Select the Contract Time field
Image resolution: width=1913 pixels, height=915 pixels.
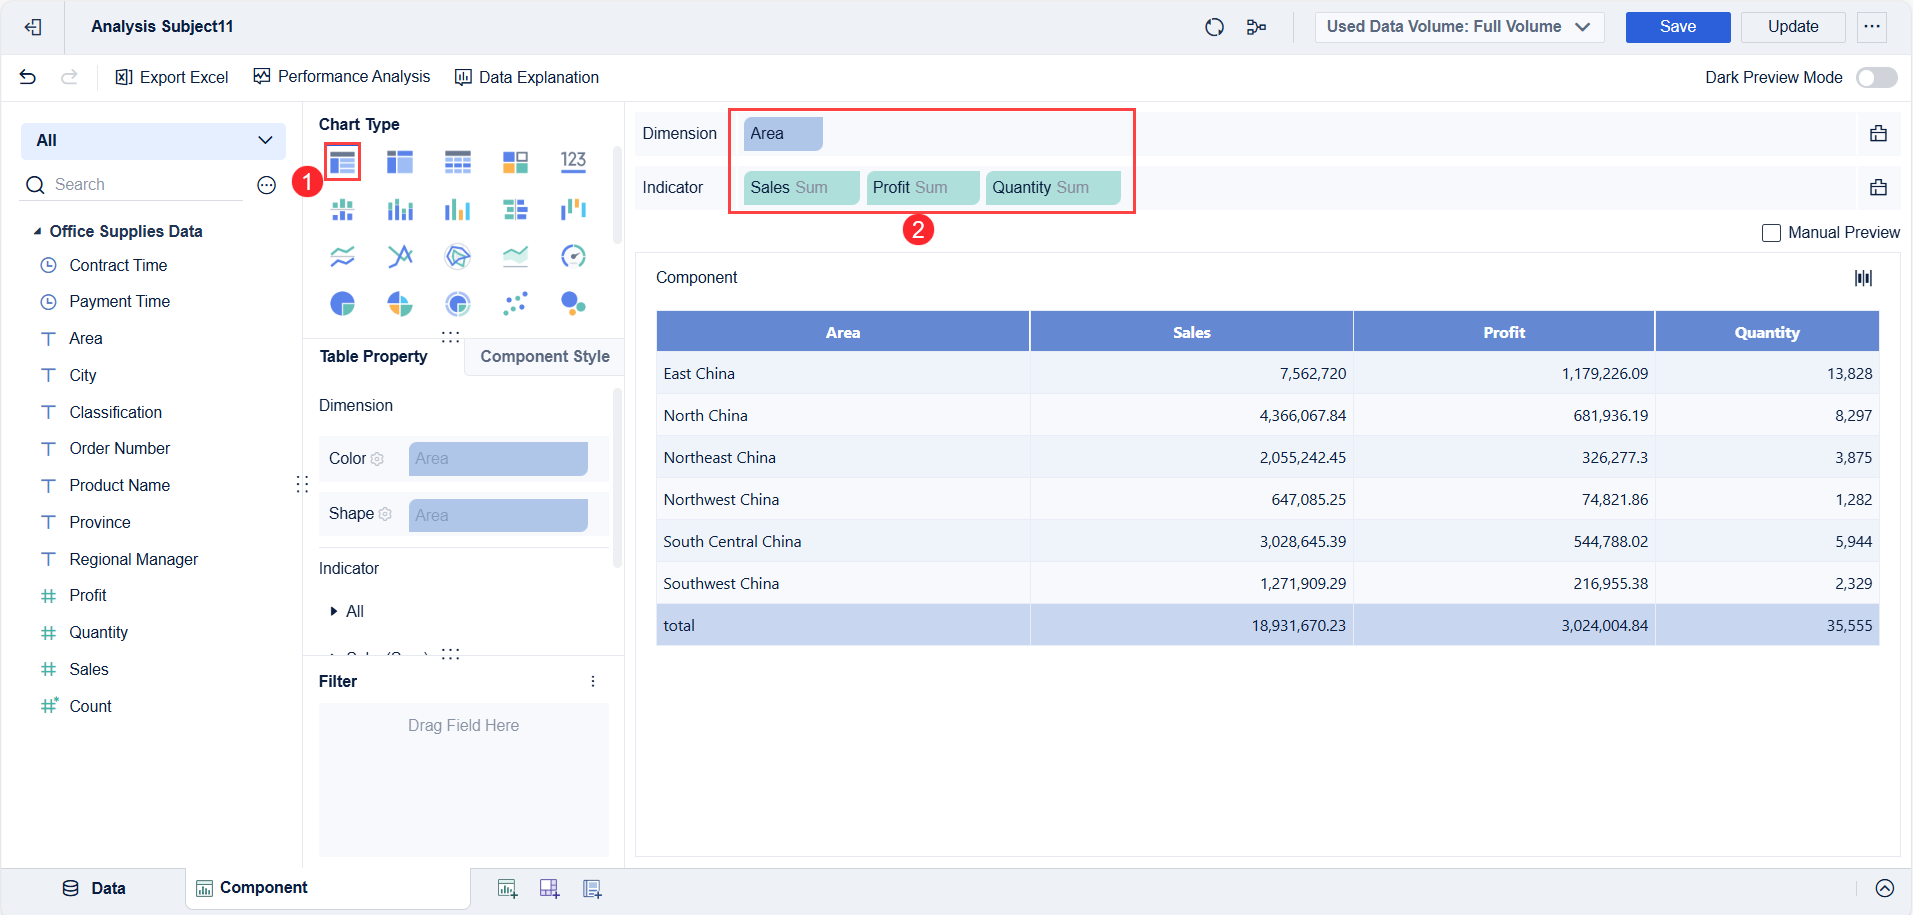pos(118,265)
